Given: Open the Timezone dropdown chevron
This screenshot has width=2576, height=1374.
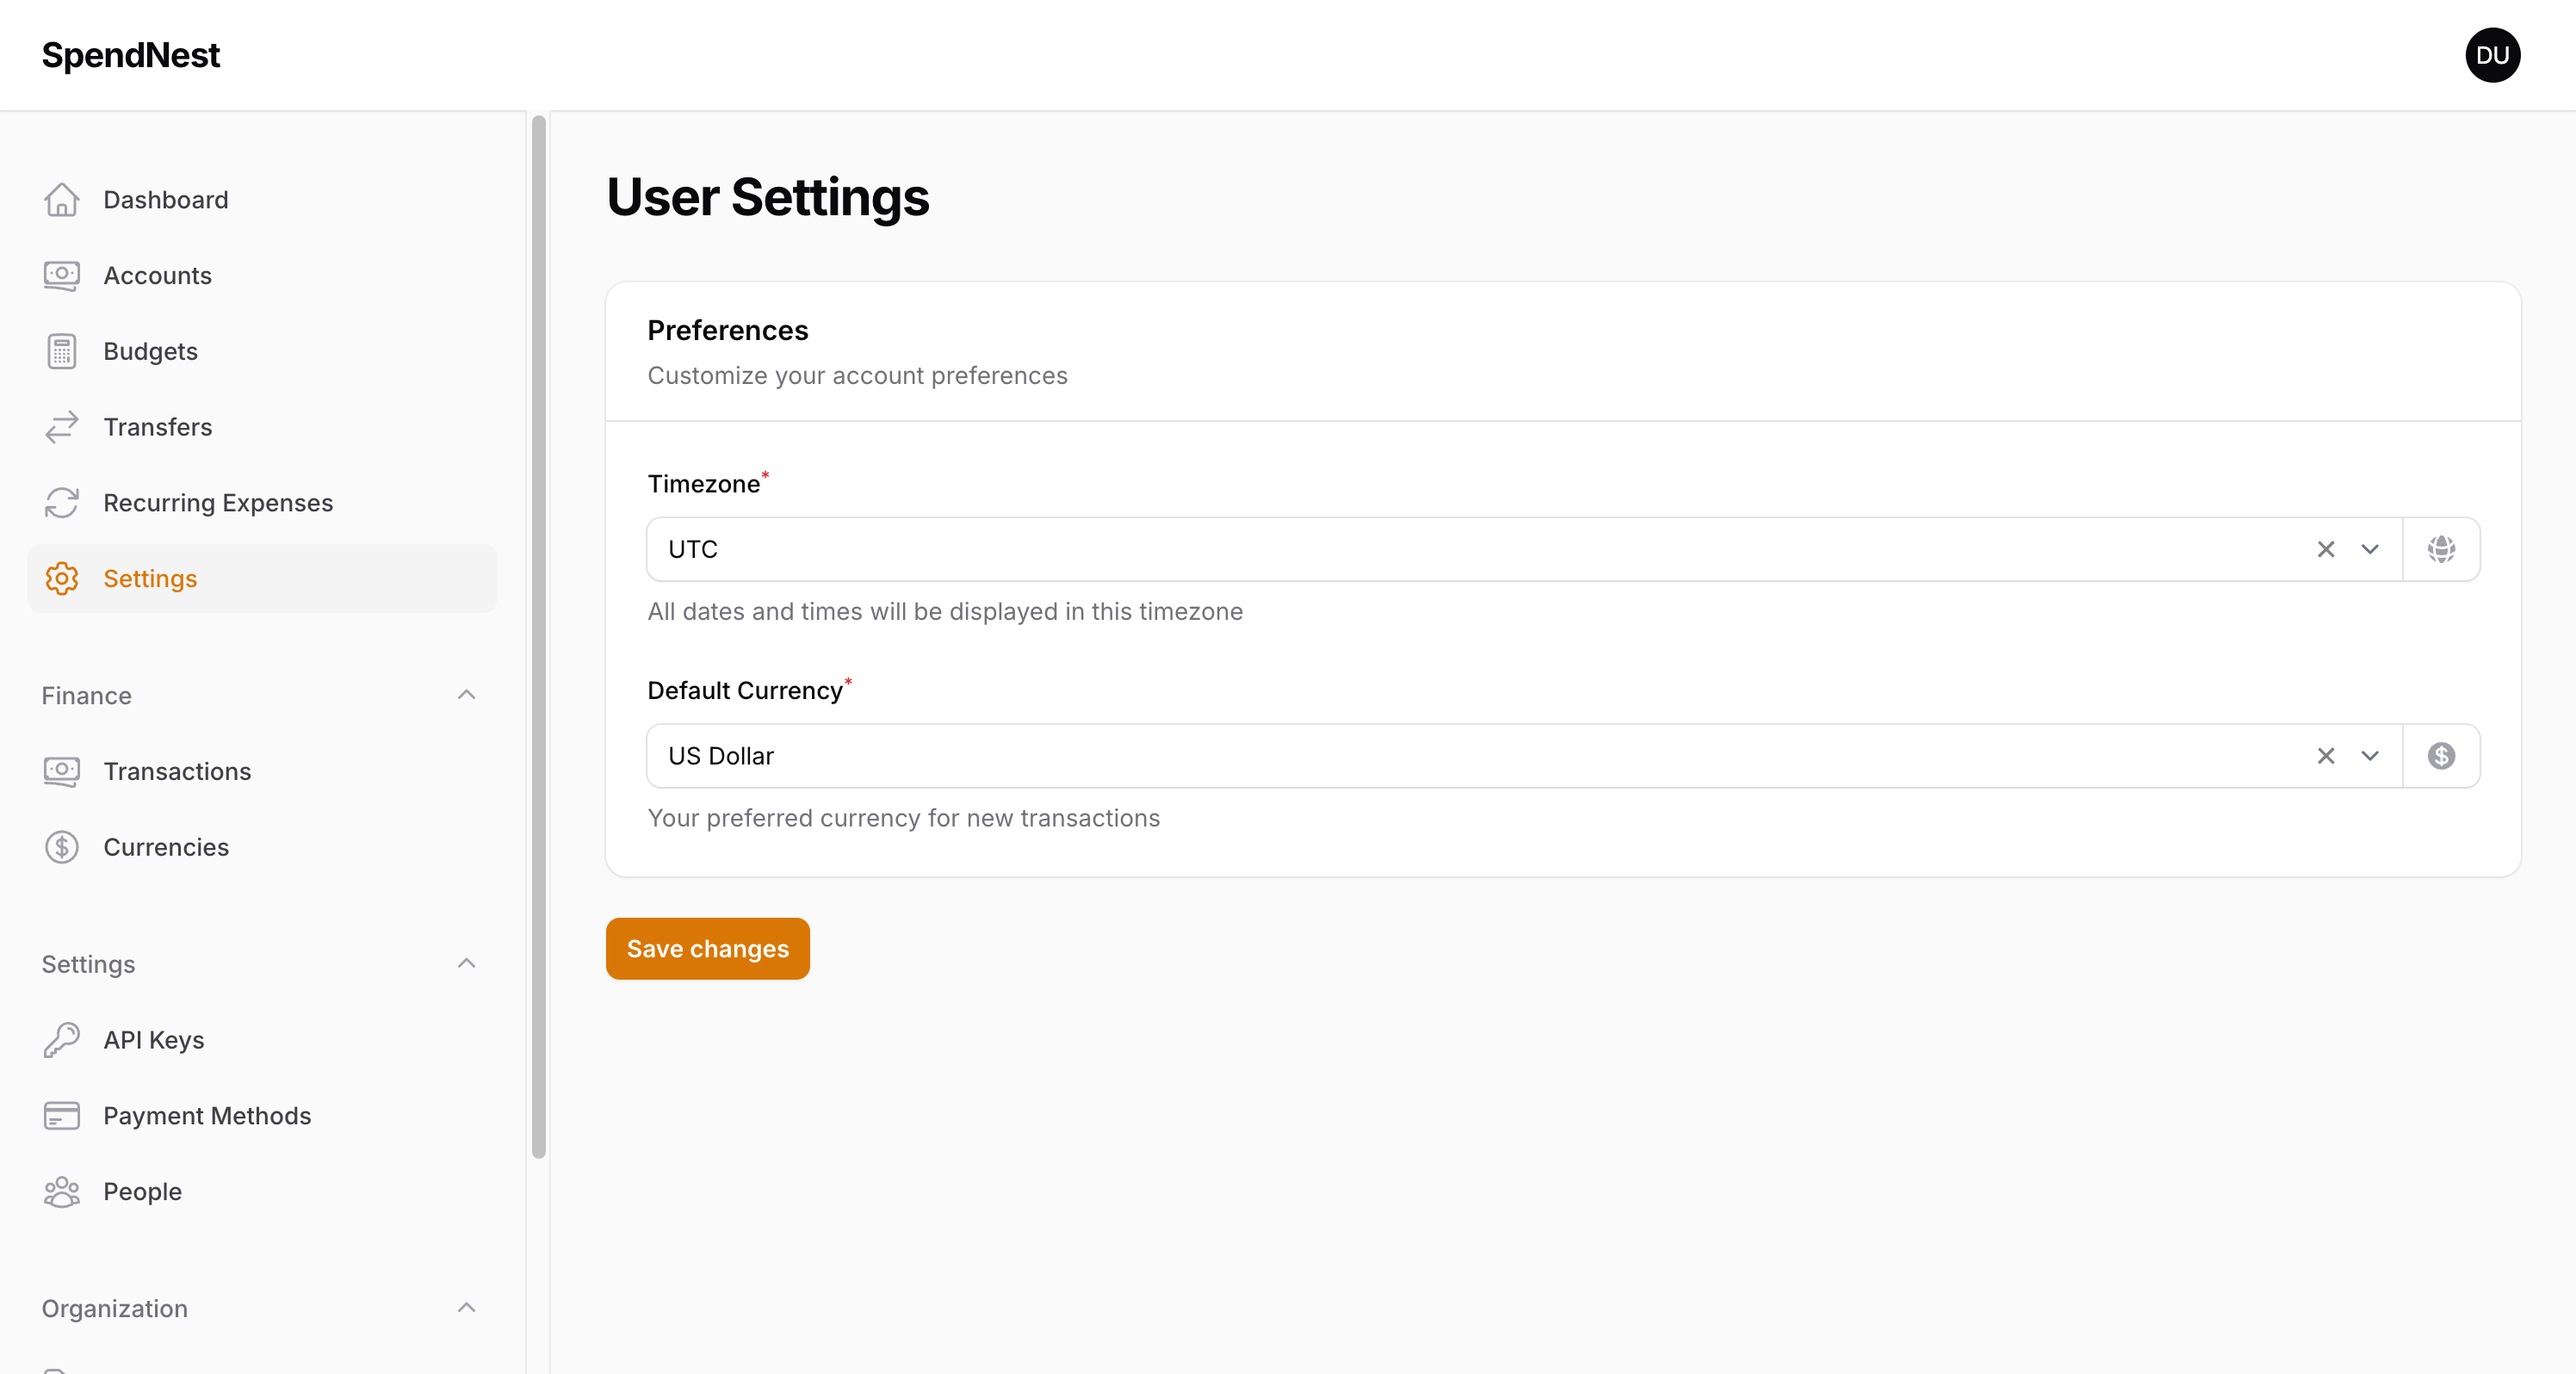Looking at the screenshot, I should click(x=2370, y=549).
